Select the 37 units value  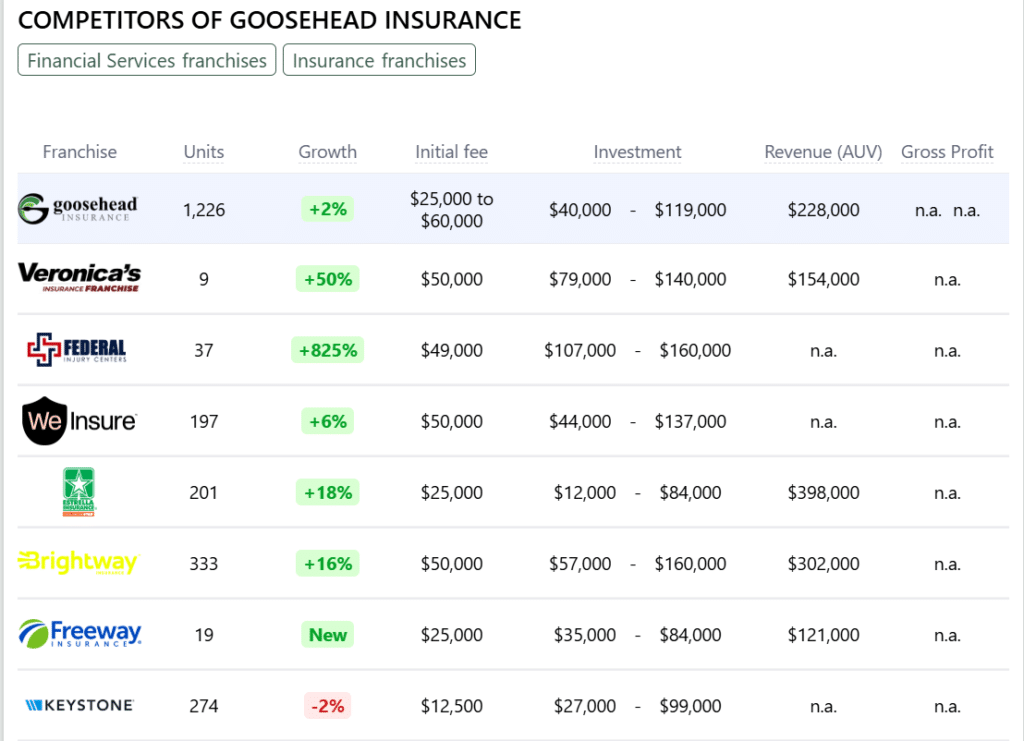[x=204, y=351]
